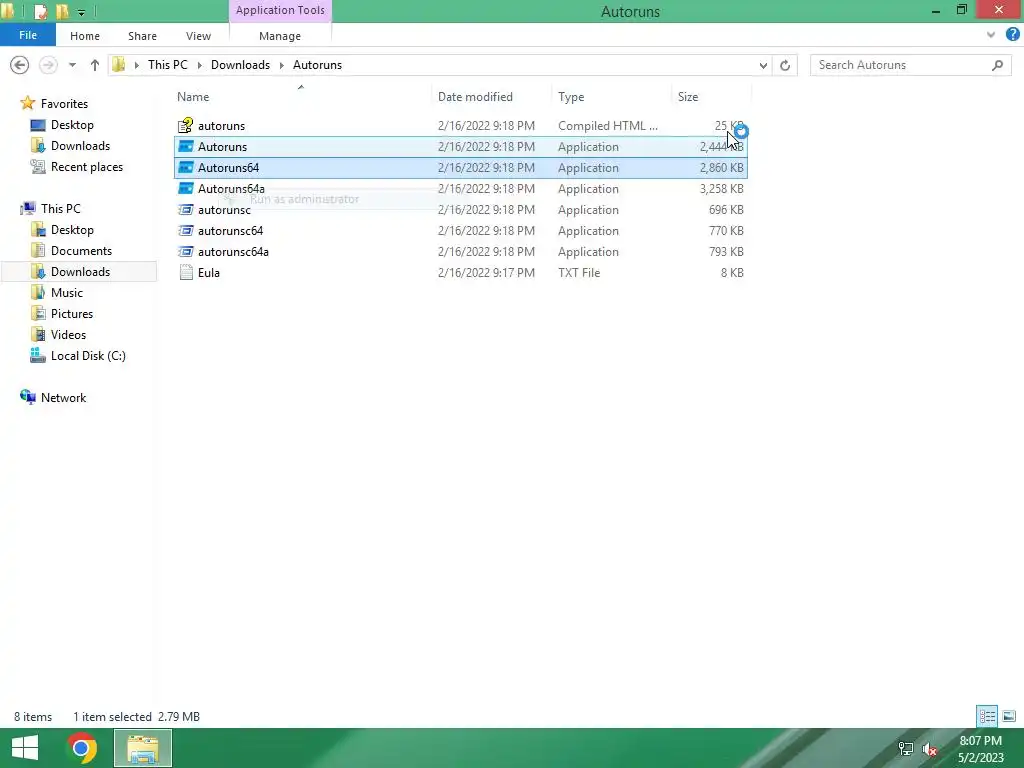Screen dimensions: 1024x768
Task: Open Documents under This PC
Action: (81, 251)
